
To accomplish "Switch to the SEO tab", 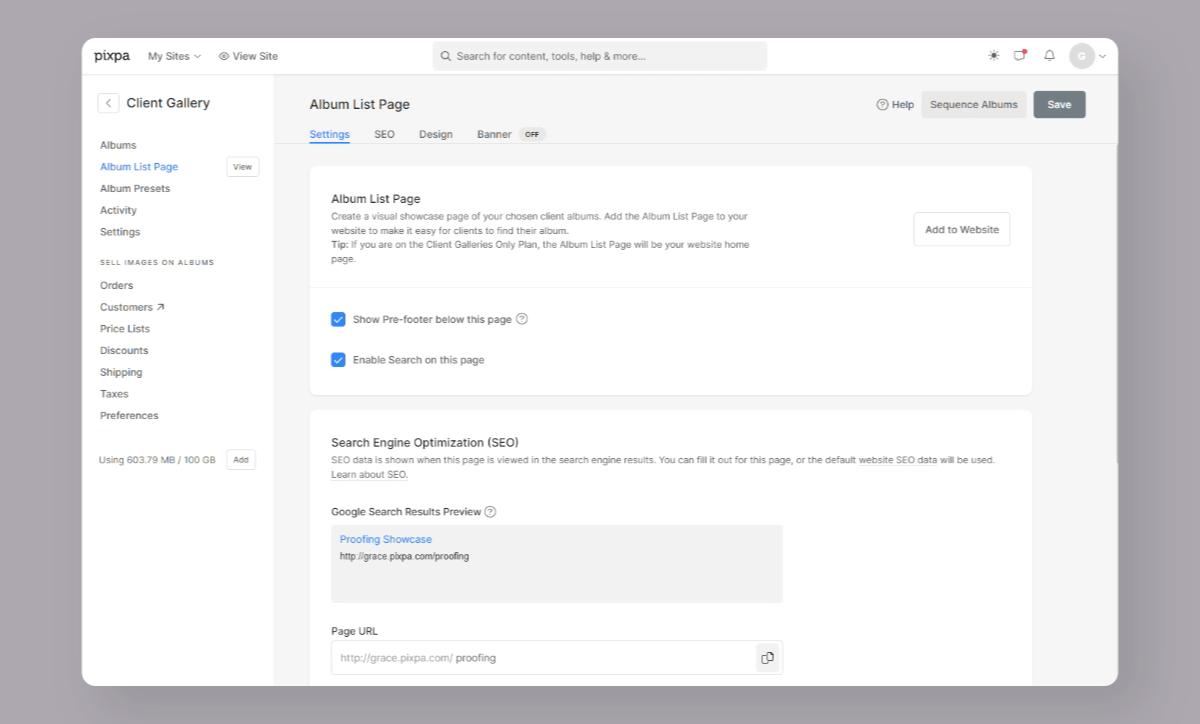I will (384, 134).
